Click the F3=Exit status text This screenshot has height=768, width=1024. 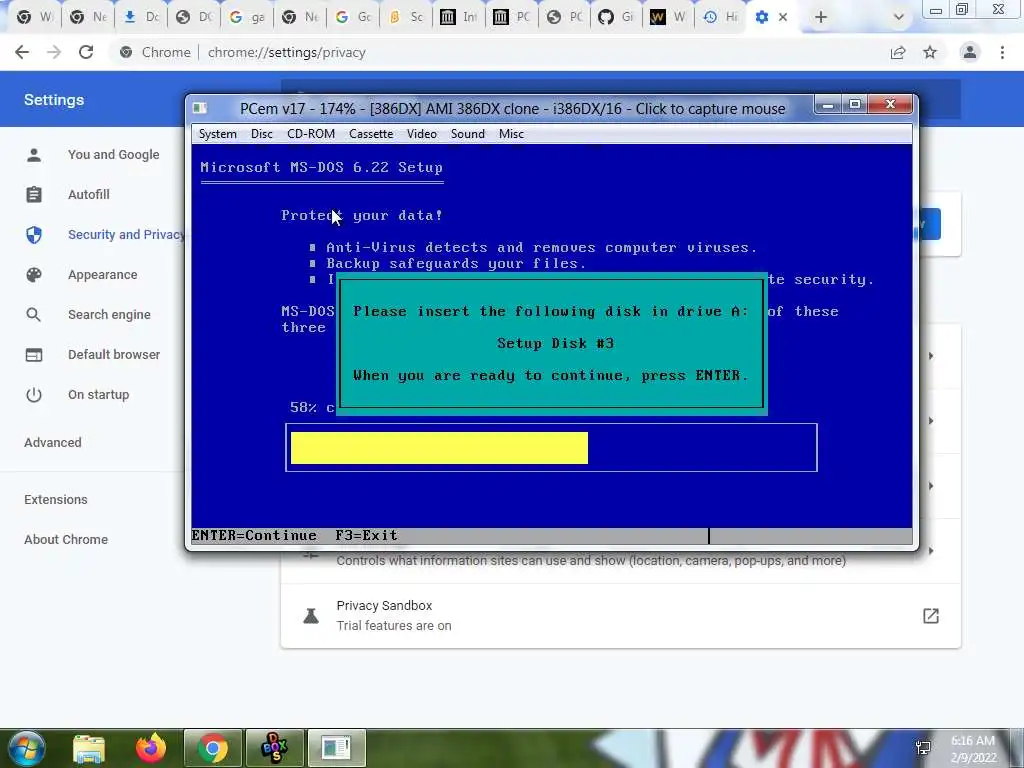[x=366, y=536]
